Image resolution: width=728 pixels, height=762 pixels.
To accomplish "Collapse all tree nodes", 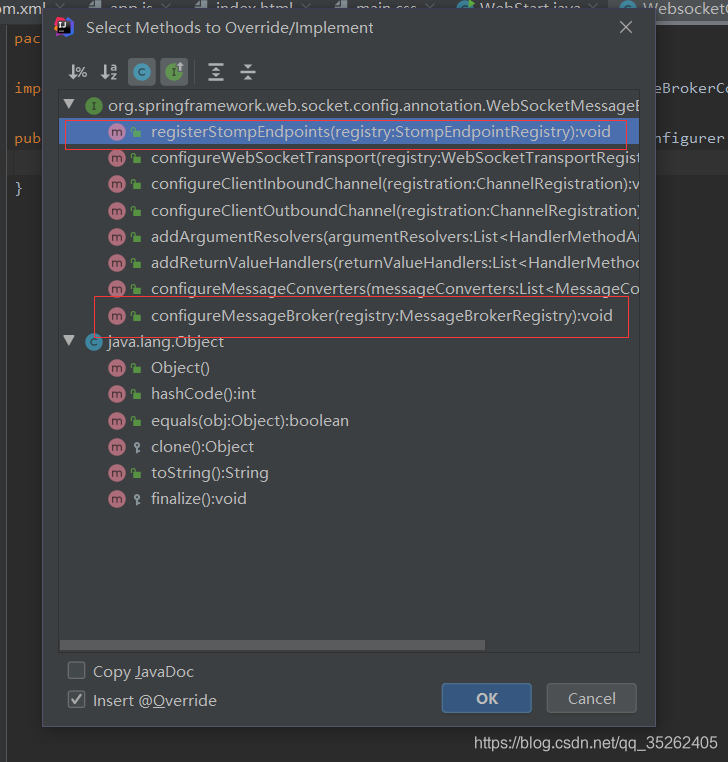I will [248, 72].
